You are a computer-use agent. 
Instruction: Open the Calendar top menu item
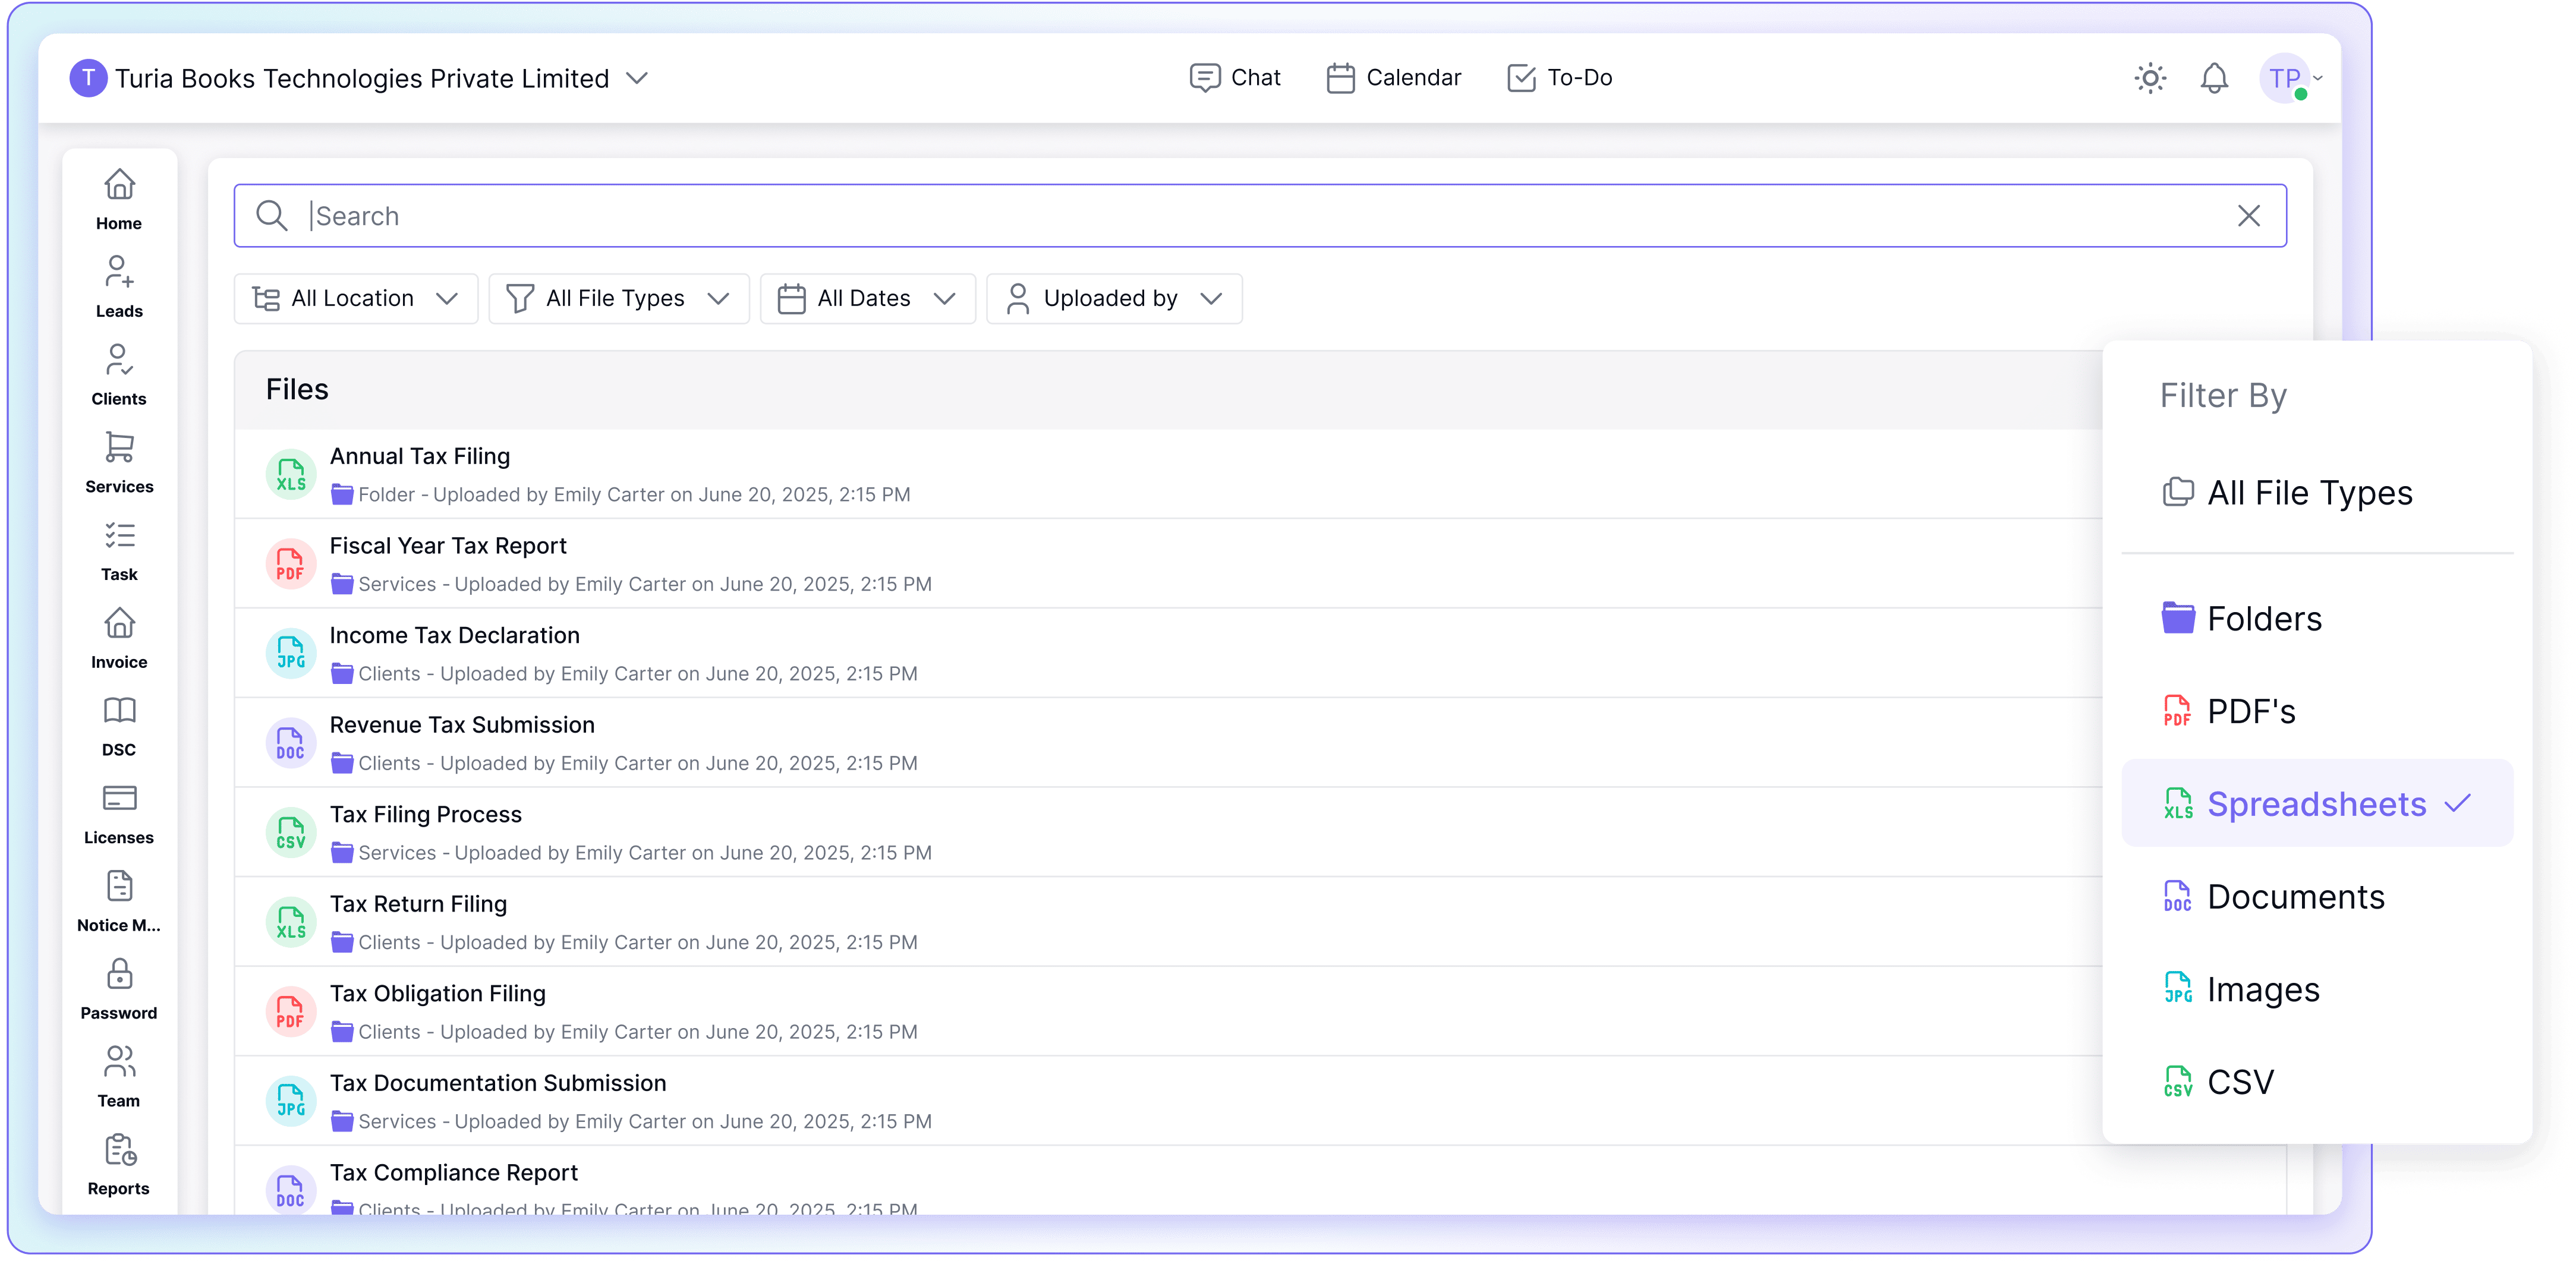[x=1393, y=77]
